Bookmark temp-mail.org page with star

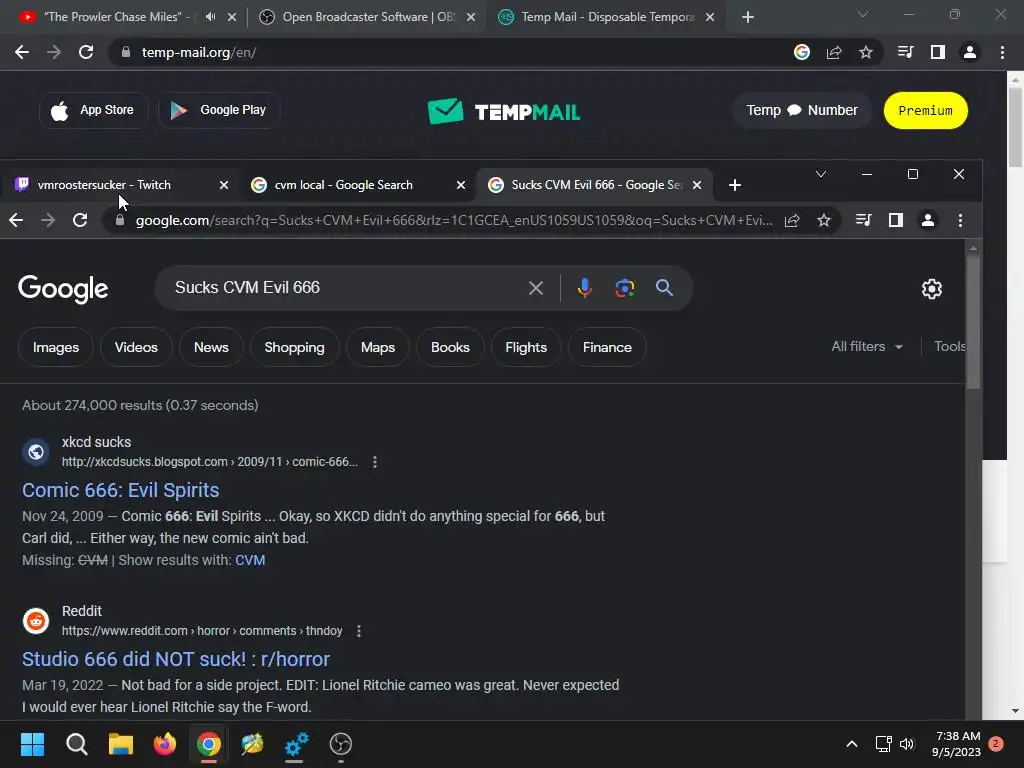point(866,52)
